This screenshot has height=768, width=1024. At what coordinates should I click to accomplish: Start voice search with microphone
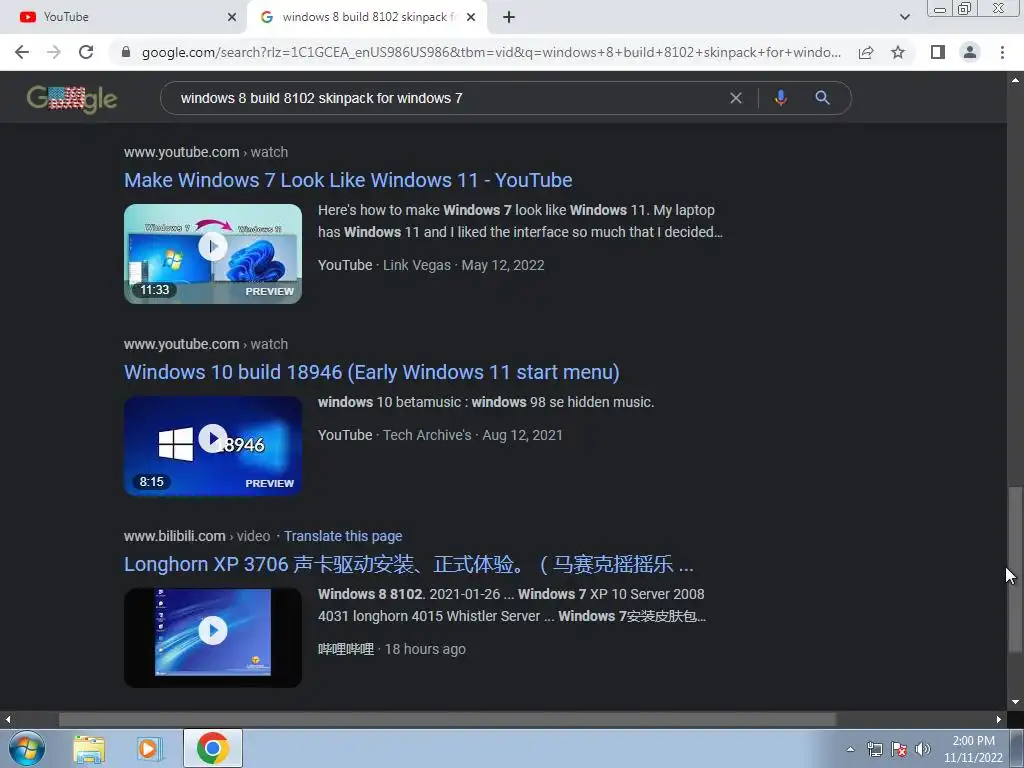tap(780, 98)
